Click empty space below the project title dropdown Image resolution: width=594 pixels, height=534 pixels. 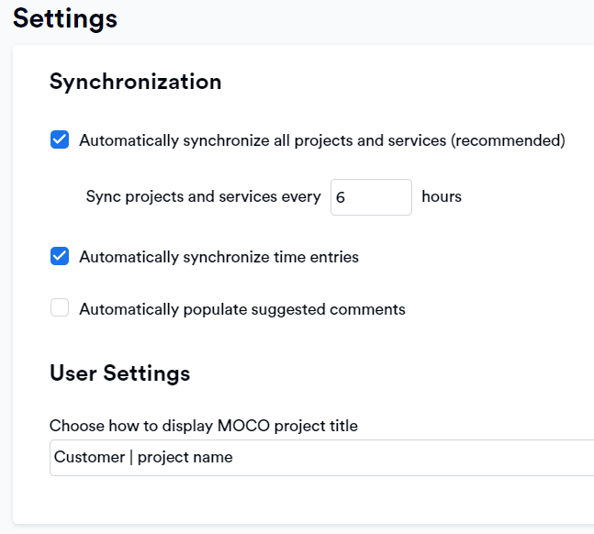[x=303, y=500]
